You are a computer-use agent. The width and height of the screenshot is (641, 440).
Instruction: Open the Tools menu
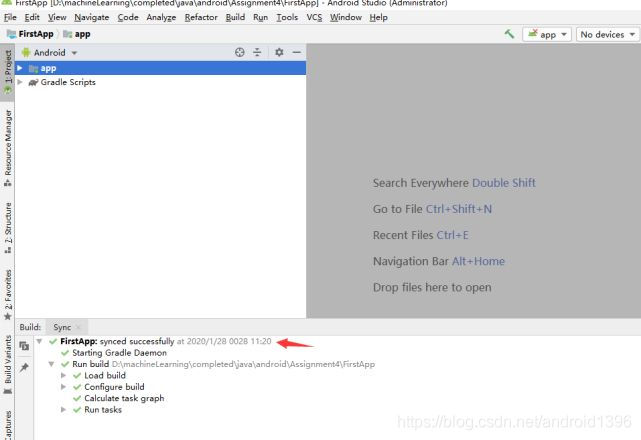(287, 17)
